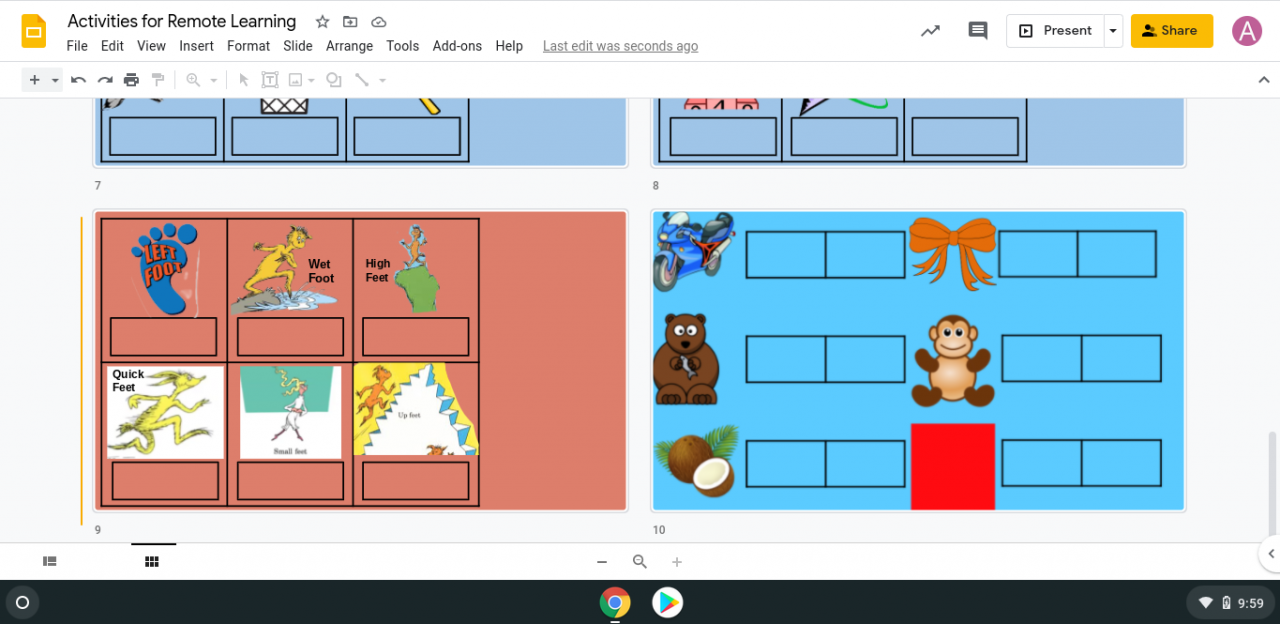The width and height of the screenshot is (1280, 624).
Task: Check the cloud save status icon
Action: [378, 22]
